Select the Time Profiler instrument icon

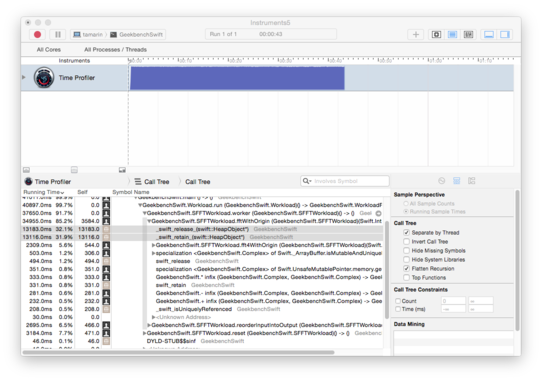pyautogui.click(x=44, y=77)
